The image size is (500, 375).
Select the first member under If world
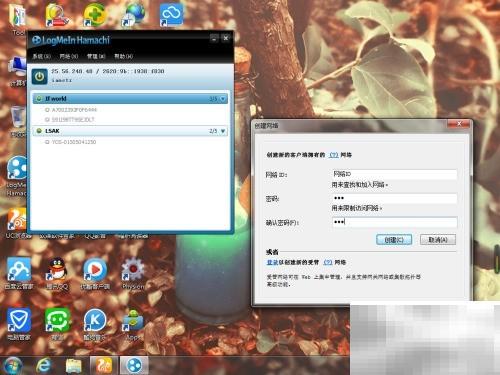point(71,110)
